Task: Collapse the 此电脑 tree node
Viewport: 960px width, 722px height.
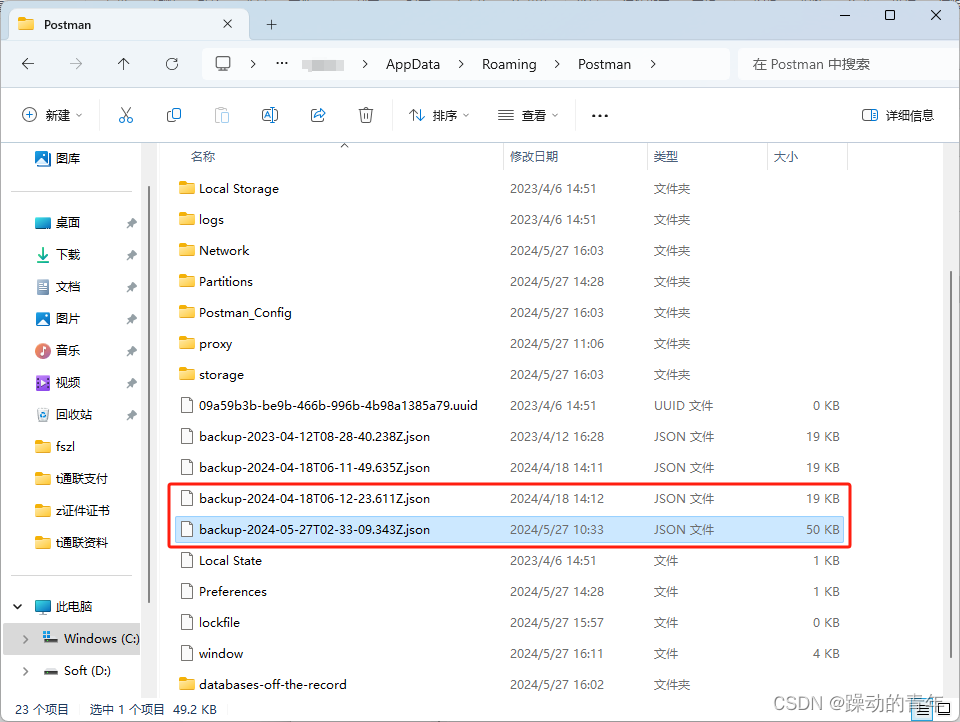Action: click(18, 607)
